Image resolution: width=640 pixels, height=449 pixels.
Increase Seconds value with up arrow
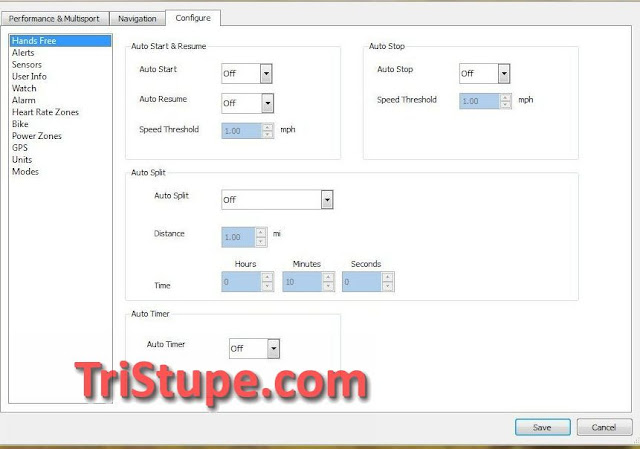coord(388,277)
